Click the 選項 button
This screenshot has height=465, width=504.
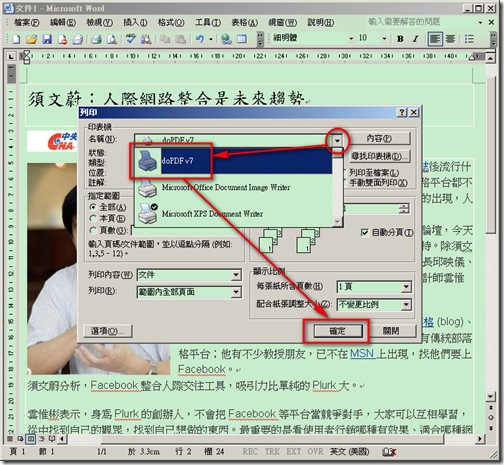(x=108, y=331)
